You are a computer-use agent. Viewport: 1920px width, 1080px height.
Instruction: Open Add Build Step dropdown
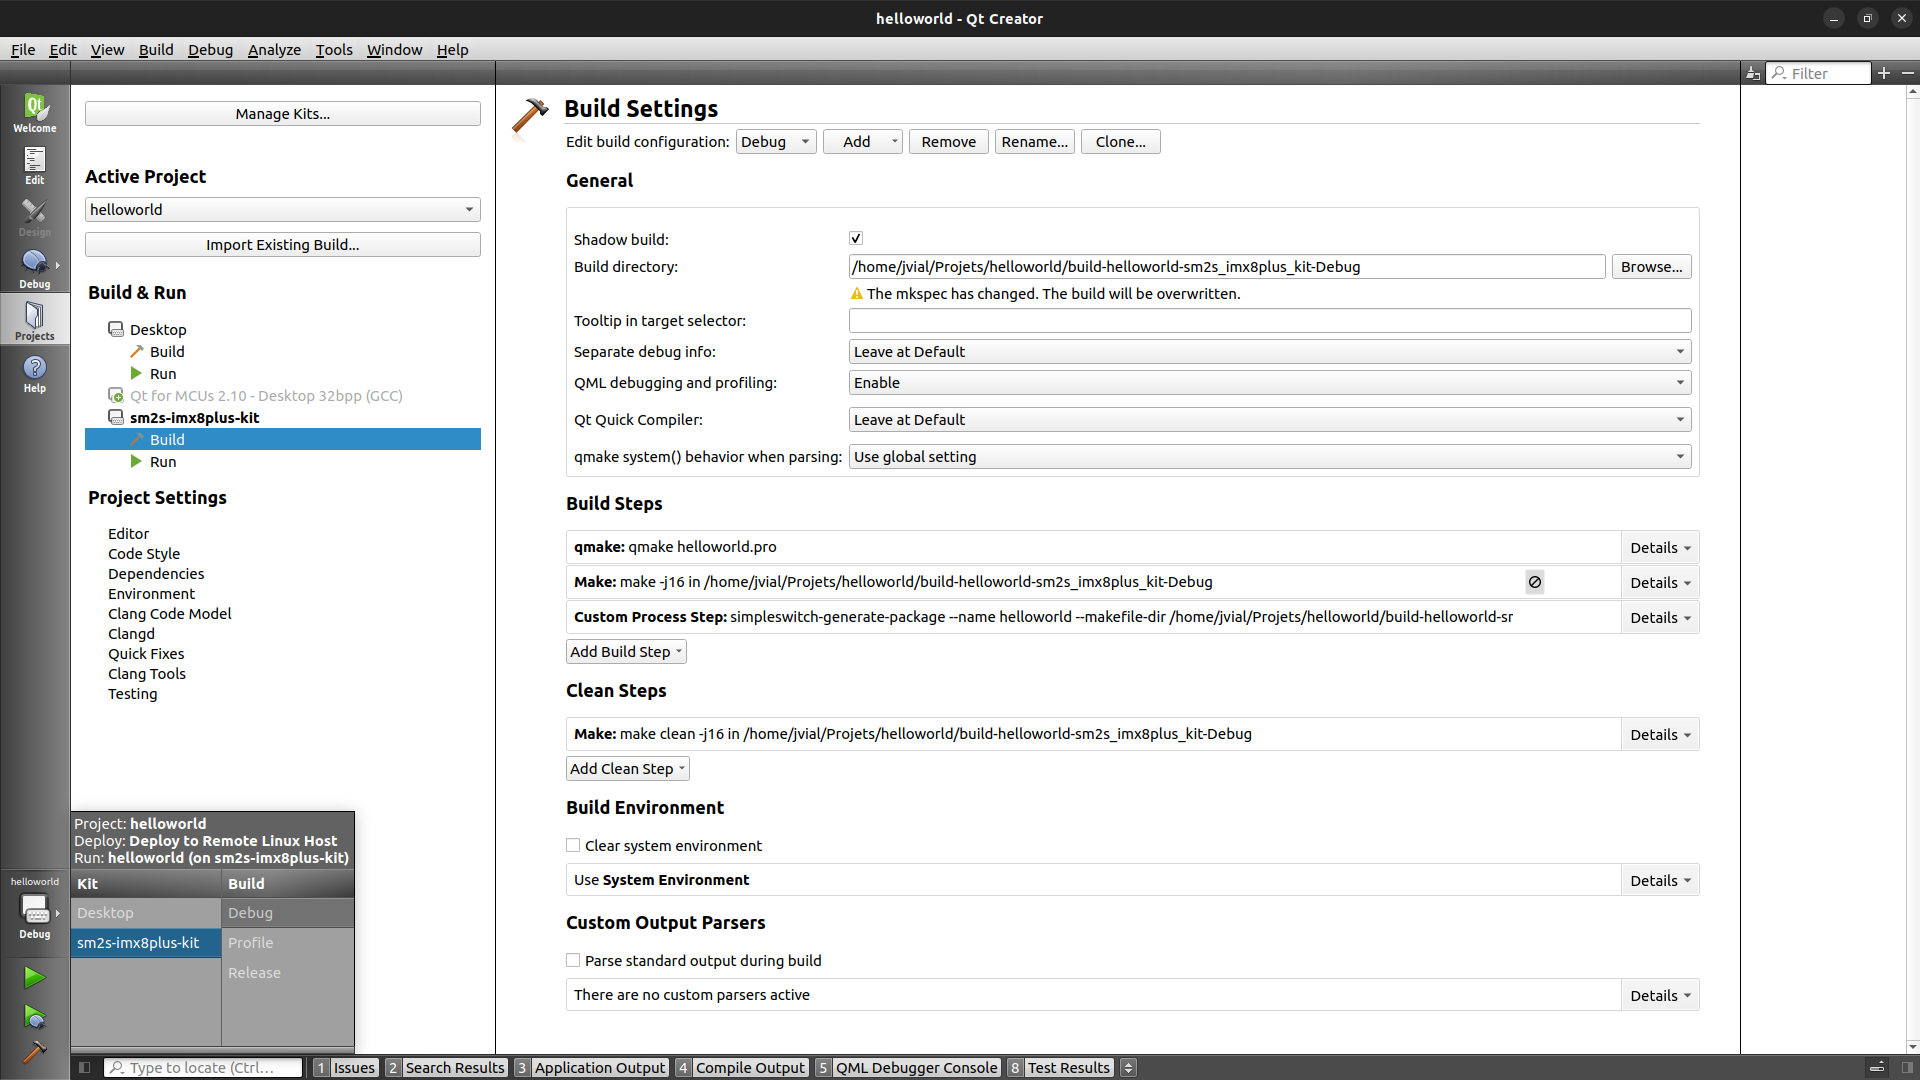pos(626,652)
